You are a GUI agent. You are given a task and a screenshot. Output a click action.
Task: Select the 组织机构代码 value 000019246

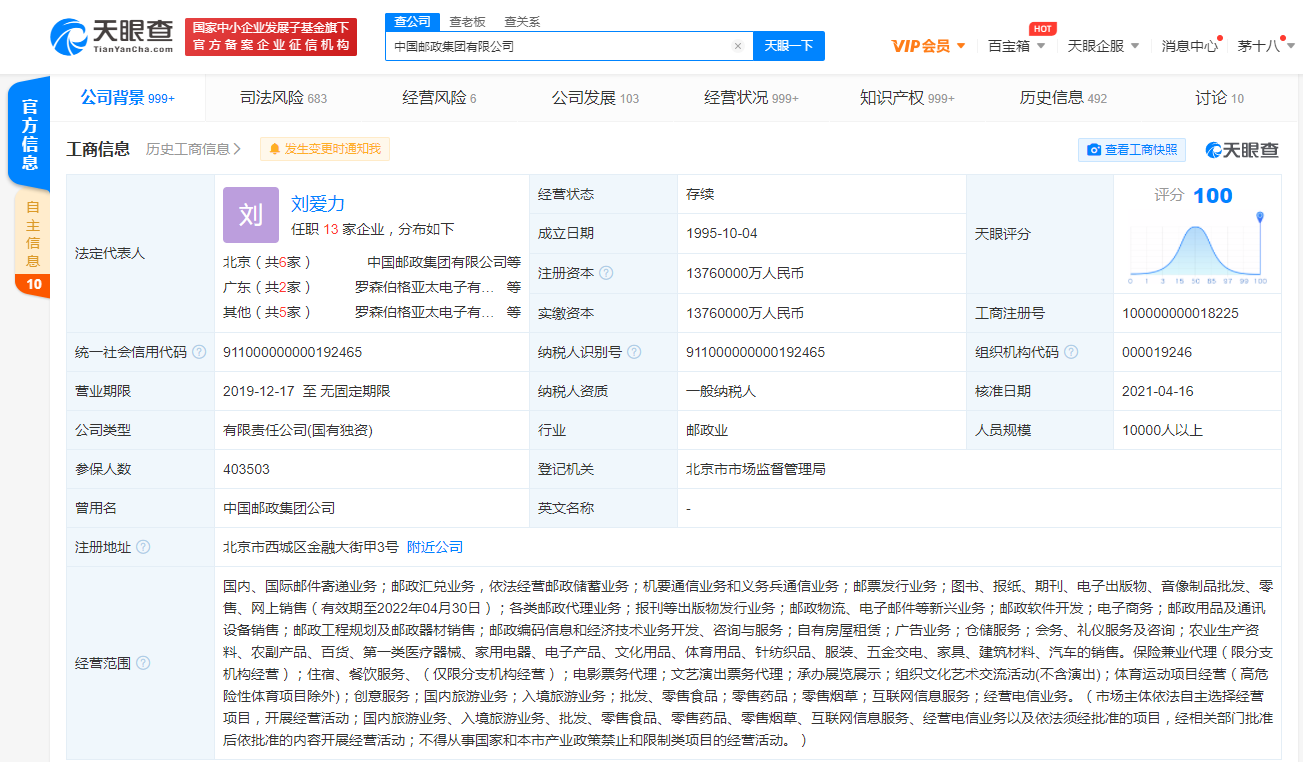pyautogui.click(x=1157, y=352)
